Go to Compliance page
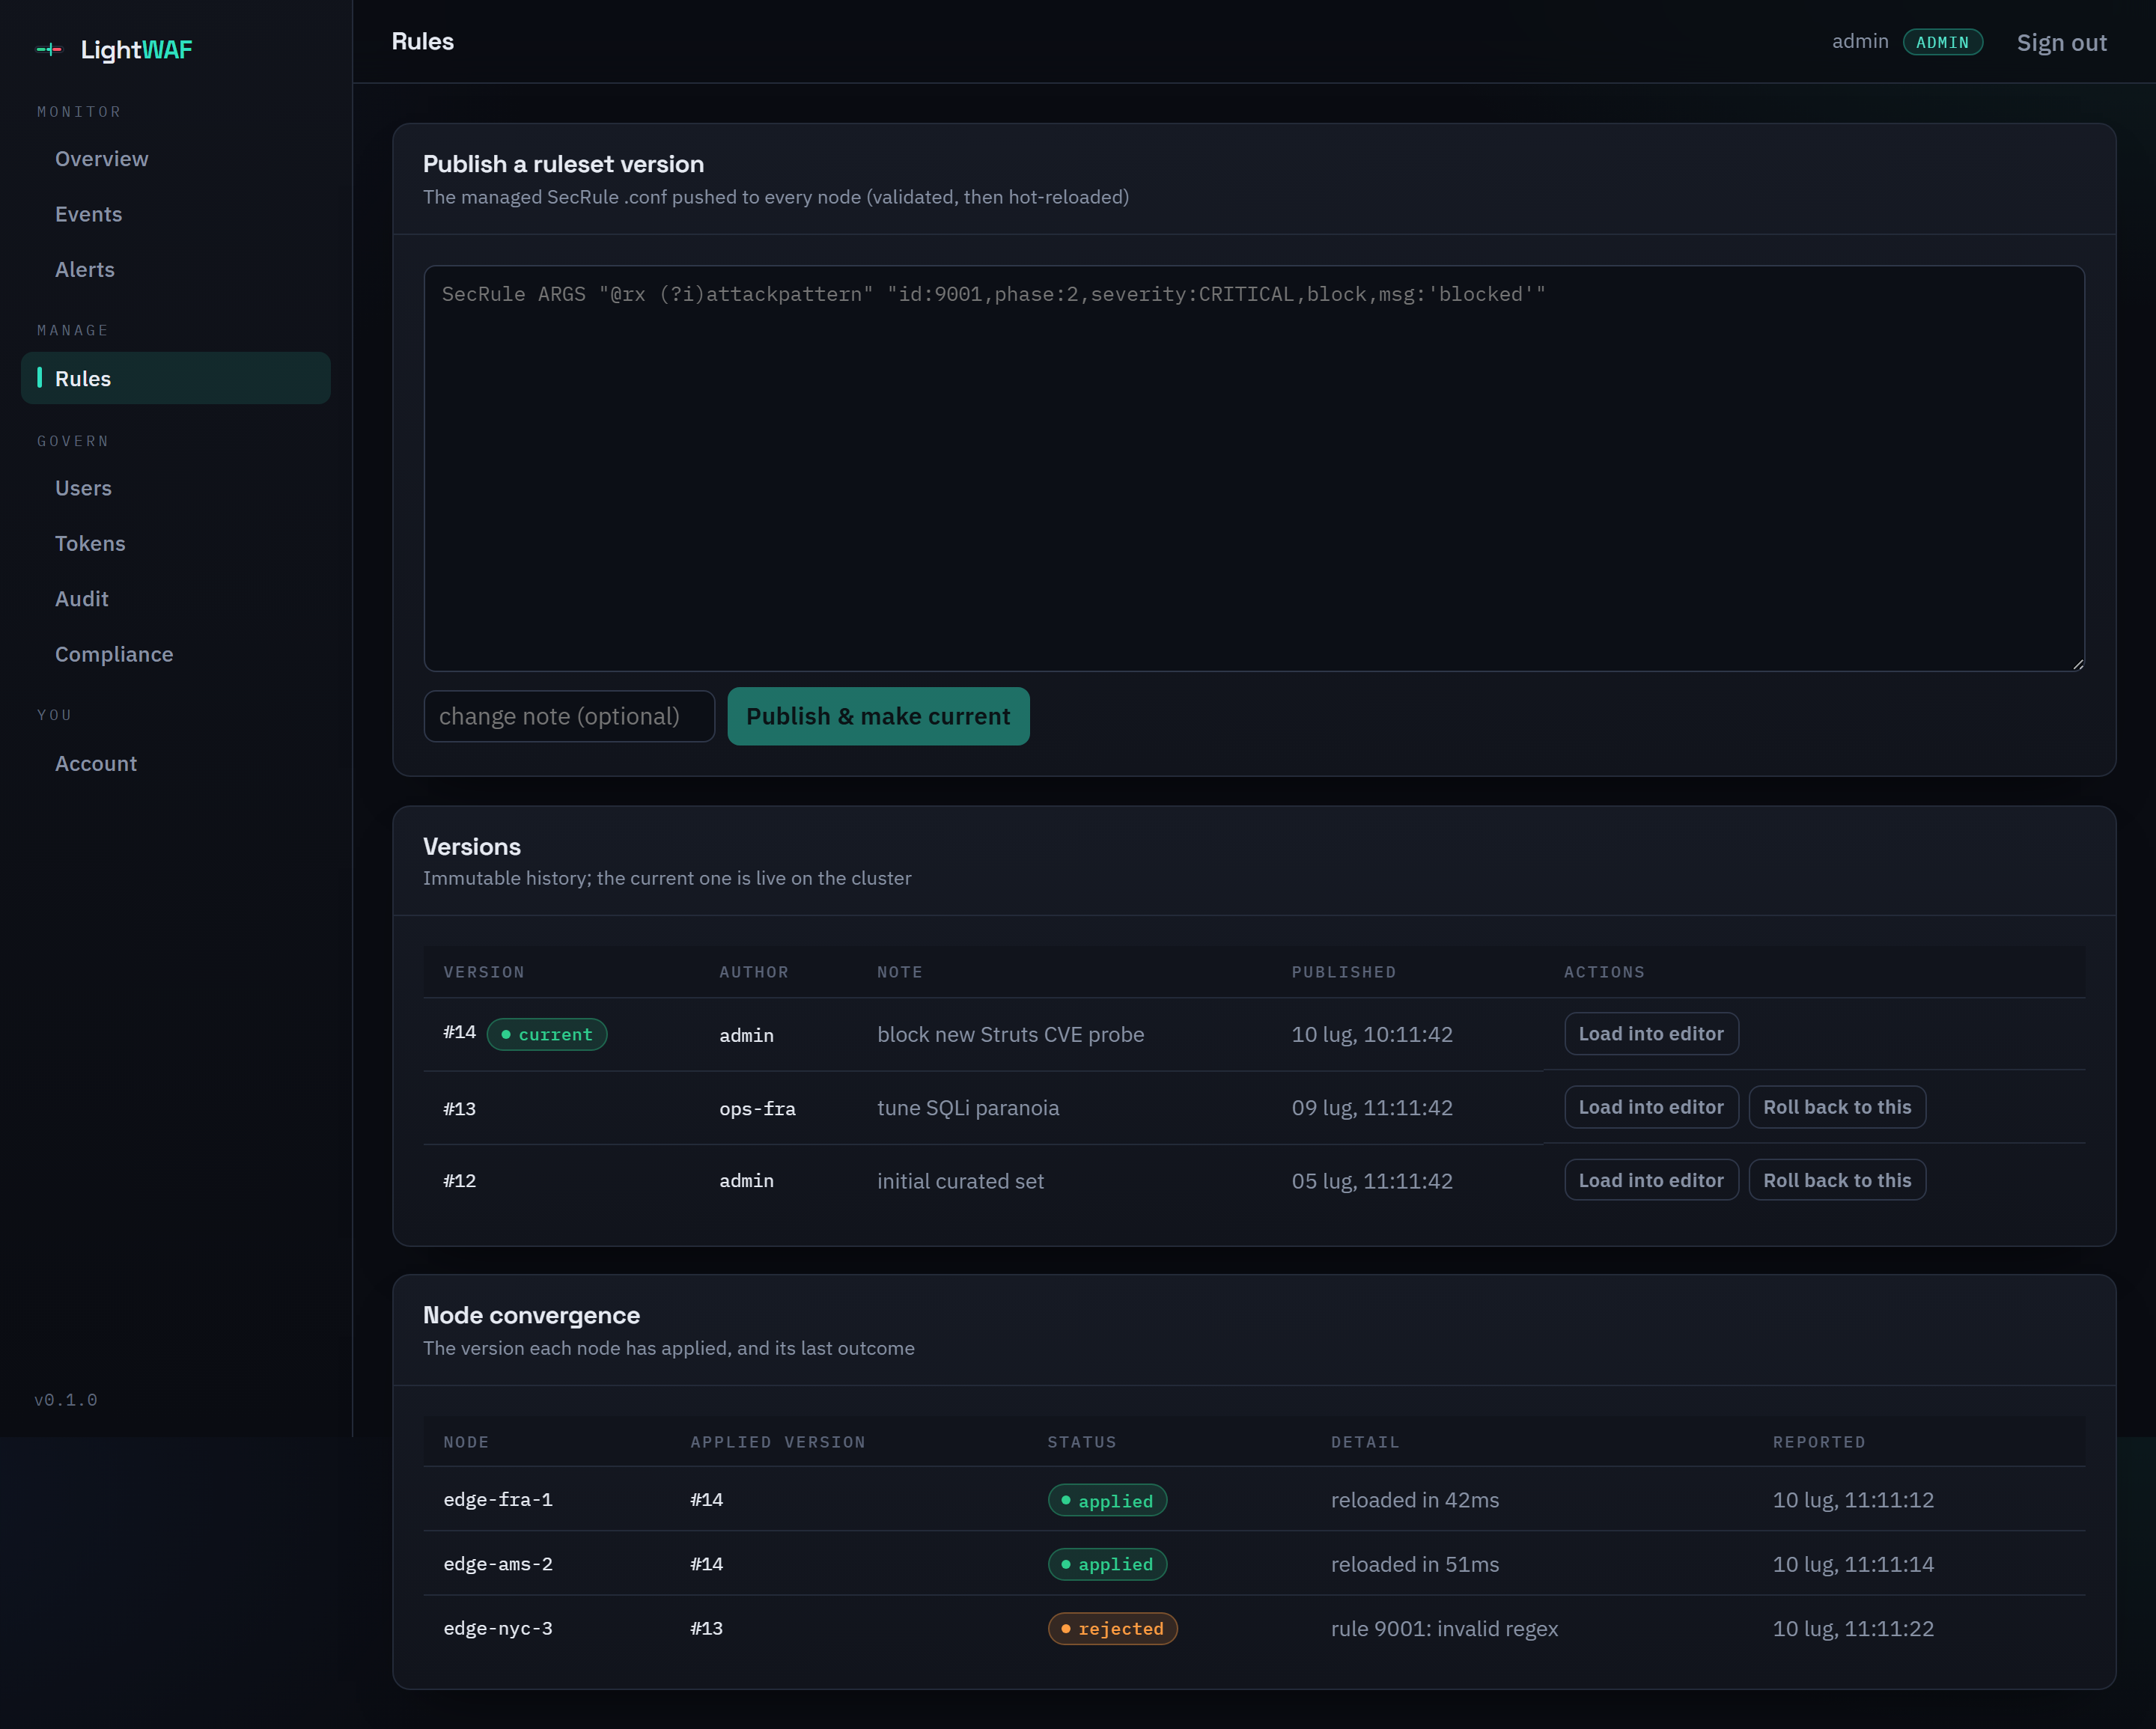Image resolution: width=2156 pixels, height=1729 pixels. click(x=114, y=654)
